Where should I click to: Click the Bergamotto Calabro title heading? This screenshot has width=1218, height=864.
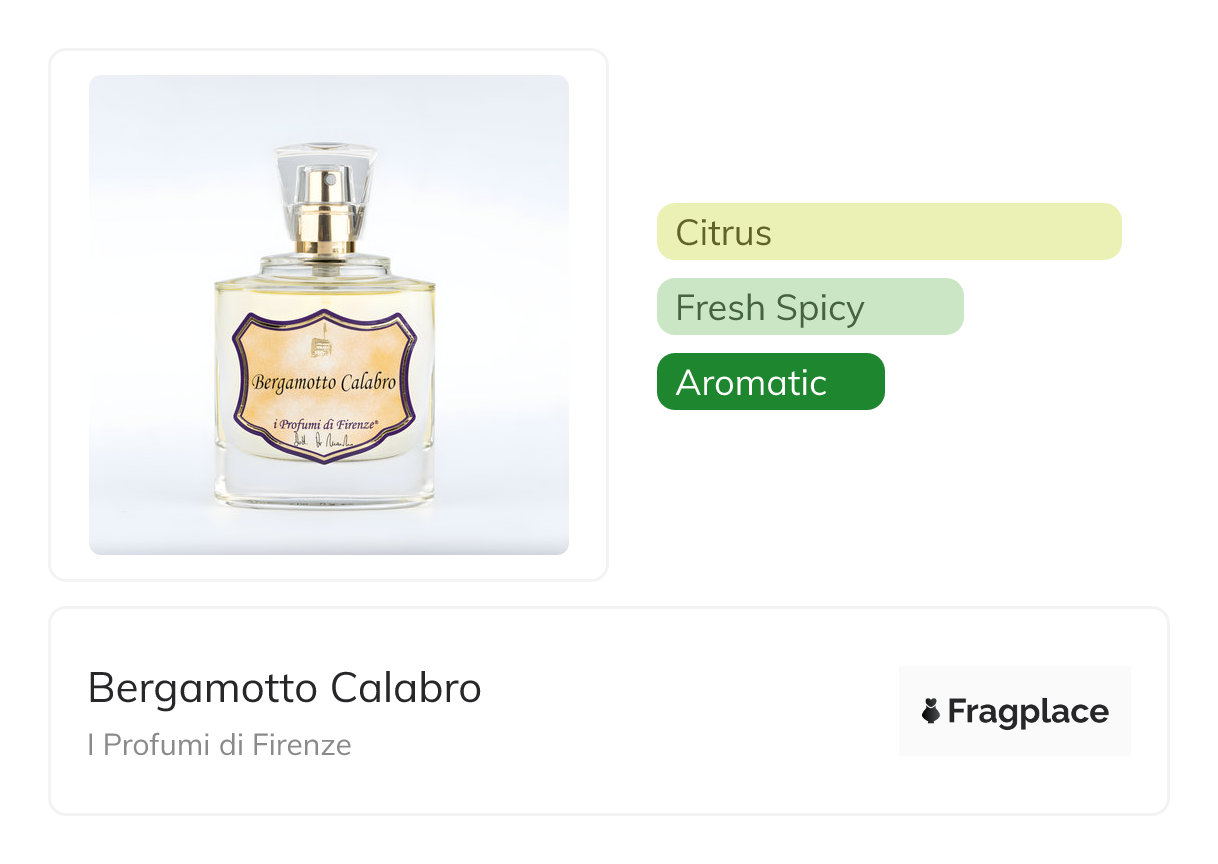284,688
